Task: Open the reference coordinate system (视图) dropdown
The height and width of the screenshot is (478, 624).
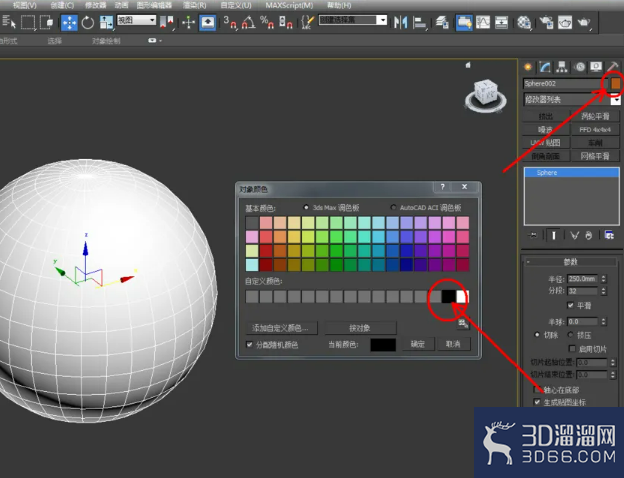Action: coord(136,20)
